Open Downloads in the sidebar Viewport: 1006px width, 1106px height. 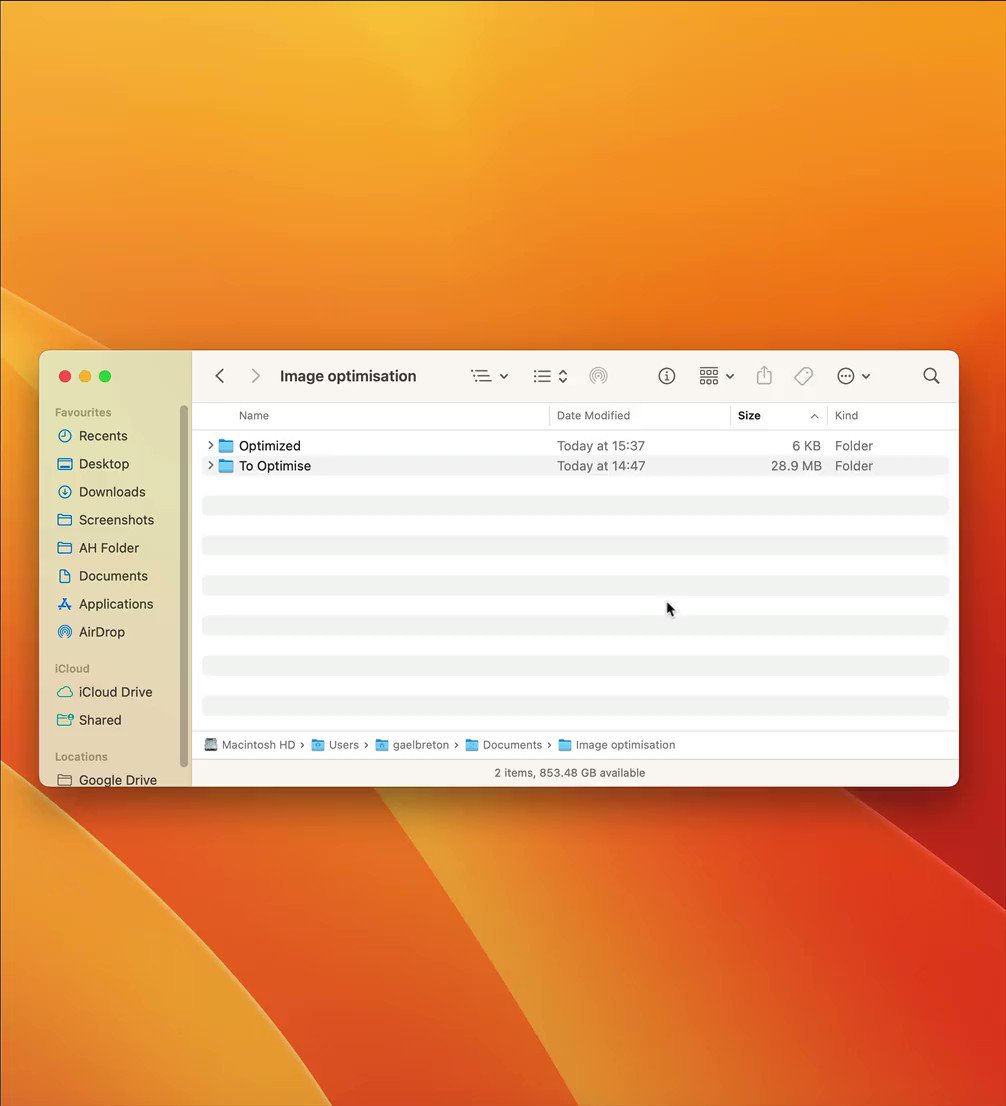[102, 492]
